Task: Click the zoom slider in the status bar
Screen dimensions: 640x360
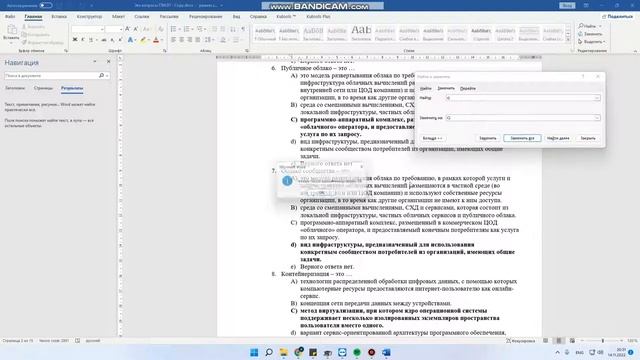Action: pyautogui.click(x=602, y=341)
